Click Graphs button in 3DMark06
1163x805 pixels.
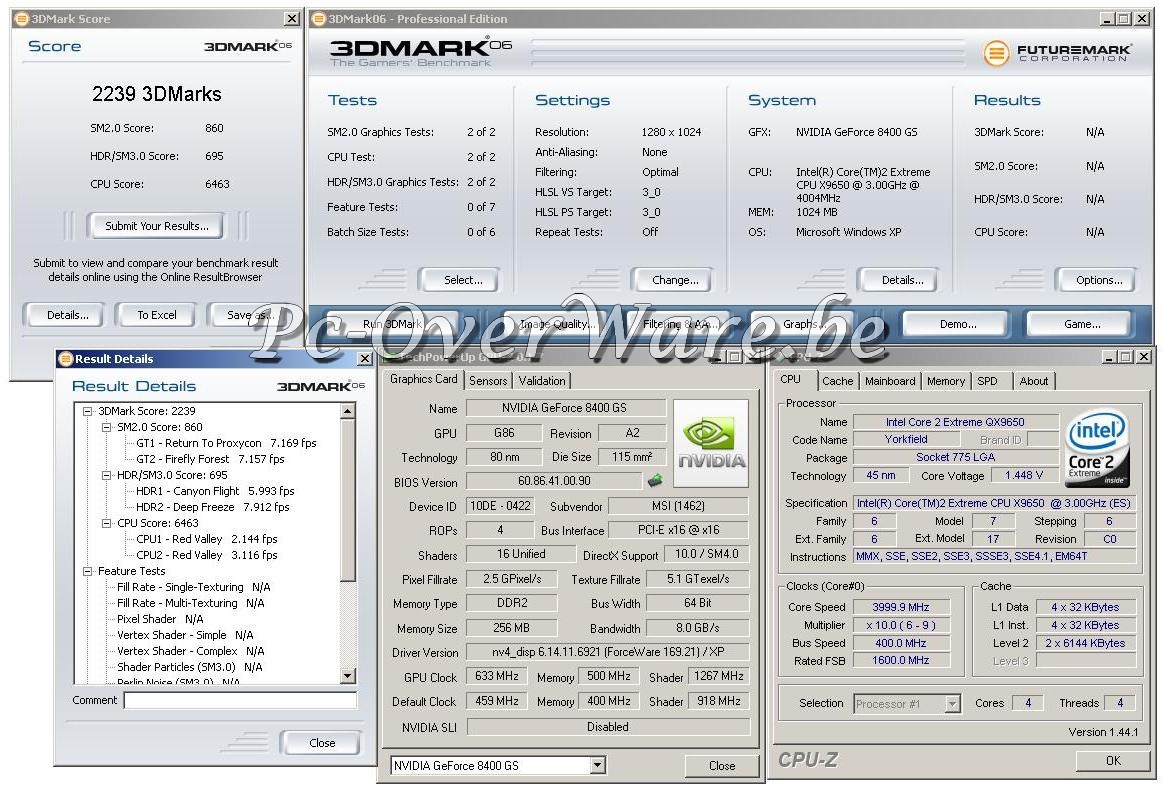tap(804, 324)
